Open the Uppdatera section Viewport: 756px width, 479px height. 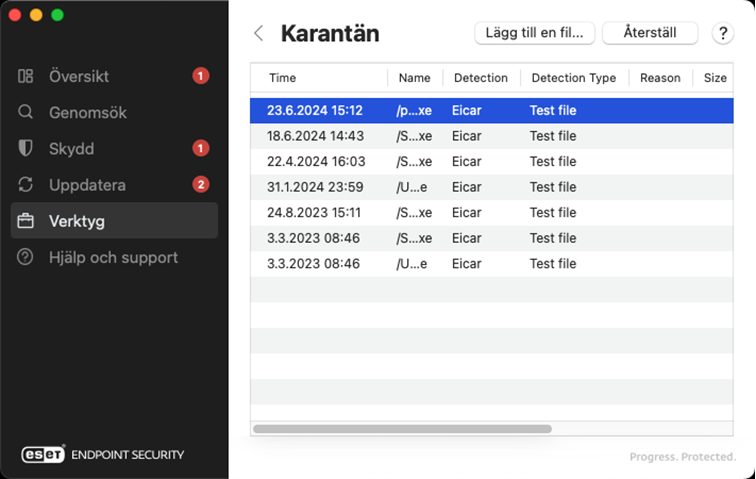click(x=114, y=185)
